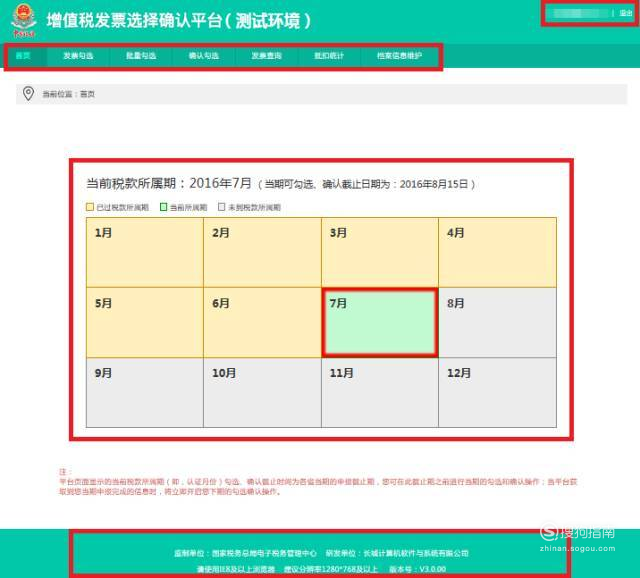Choose the 3月 month cell
The height and width of the screenshot is (578, 640).
pos(380,252)
